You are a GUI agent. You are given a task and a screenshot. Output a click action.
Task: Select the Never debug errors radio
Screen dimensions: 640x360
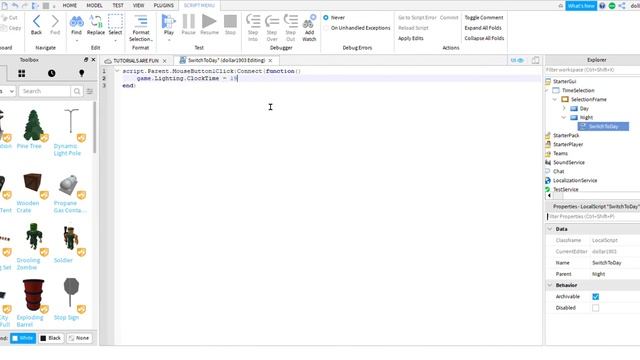click(326, 18)
